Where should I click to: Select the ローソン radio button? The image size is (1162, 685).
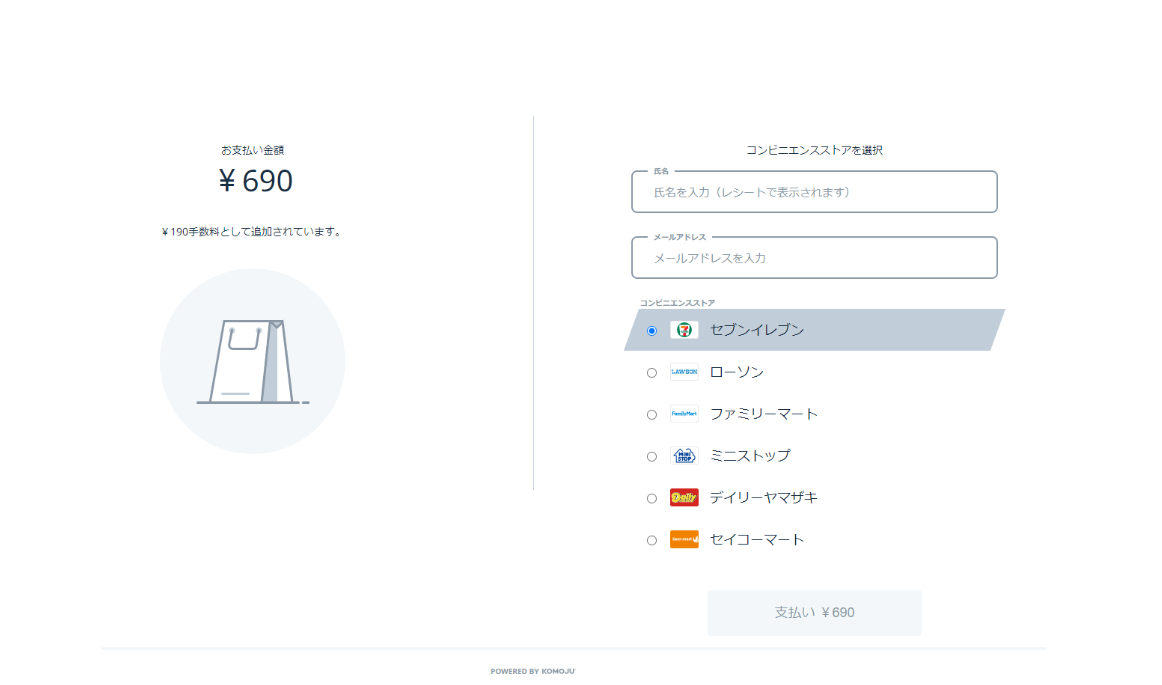[652, 373]
